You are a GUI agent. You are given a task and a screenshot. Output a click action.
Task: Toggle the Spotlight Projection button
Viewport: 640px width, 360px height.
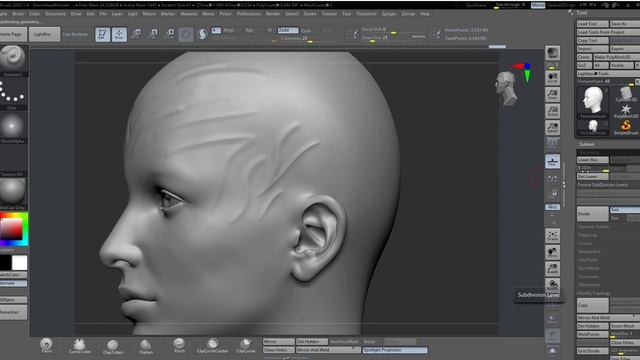(395, 350)
